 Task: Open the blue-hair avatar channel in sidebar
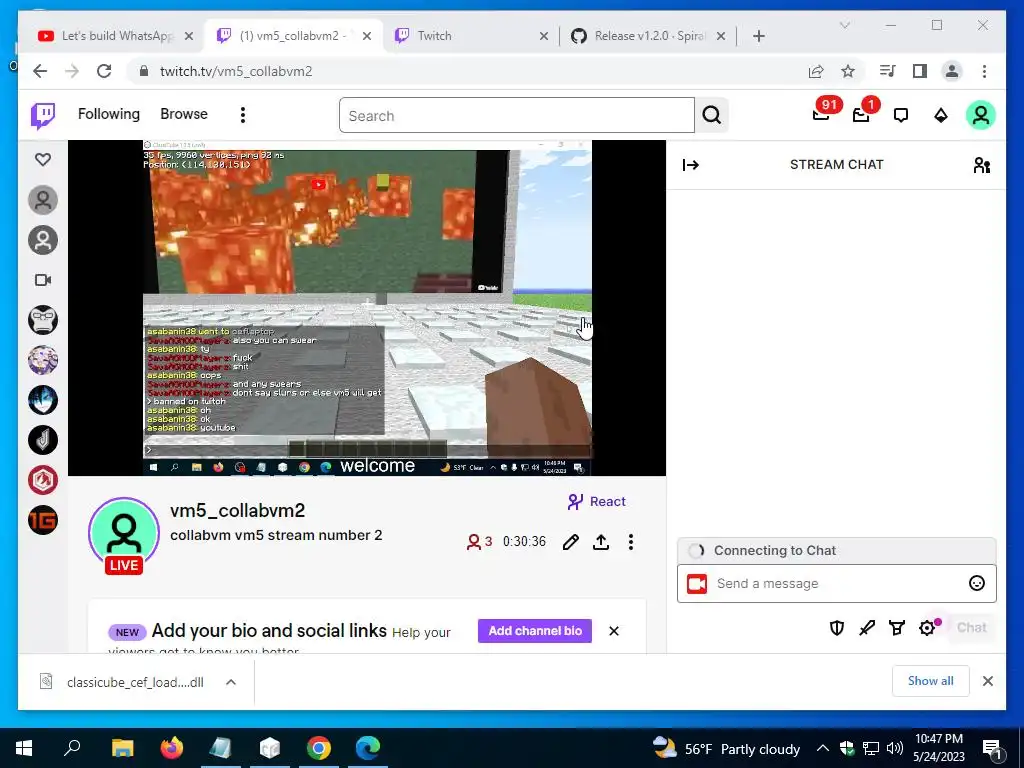[x=43, y=400]
